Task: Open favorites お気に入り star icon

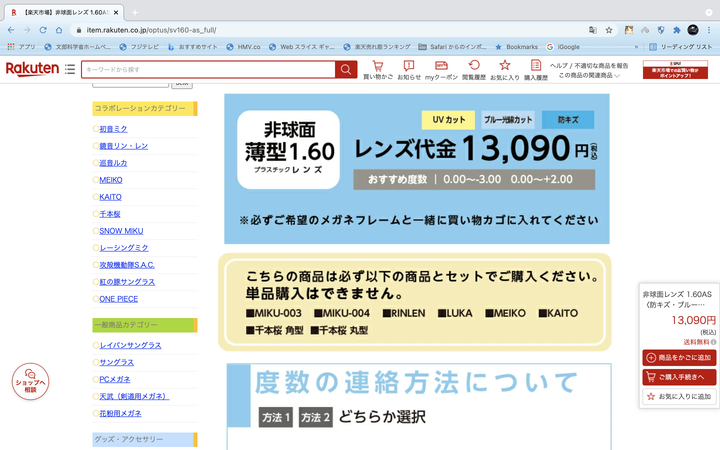Action: tap(505, 70)
